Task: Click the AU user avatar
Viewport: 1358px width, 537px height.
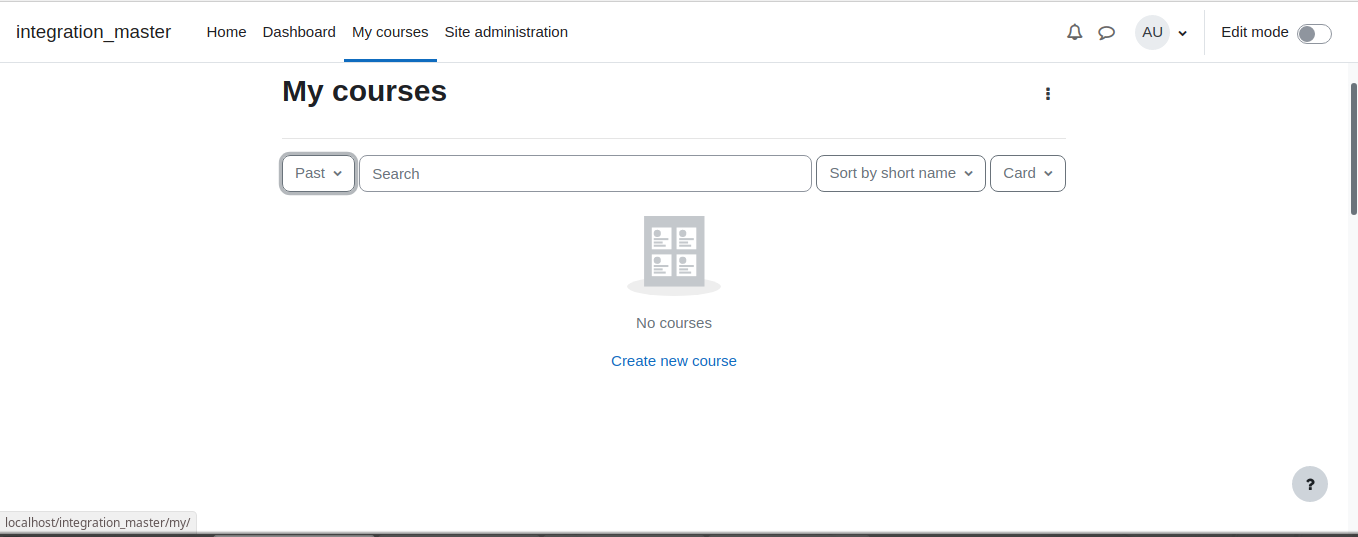Action: point(1152,32)
